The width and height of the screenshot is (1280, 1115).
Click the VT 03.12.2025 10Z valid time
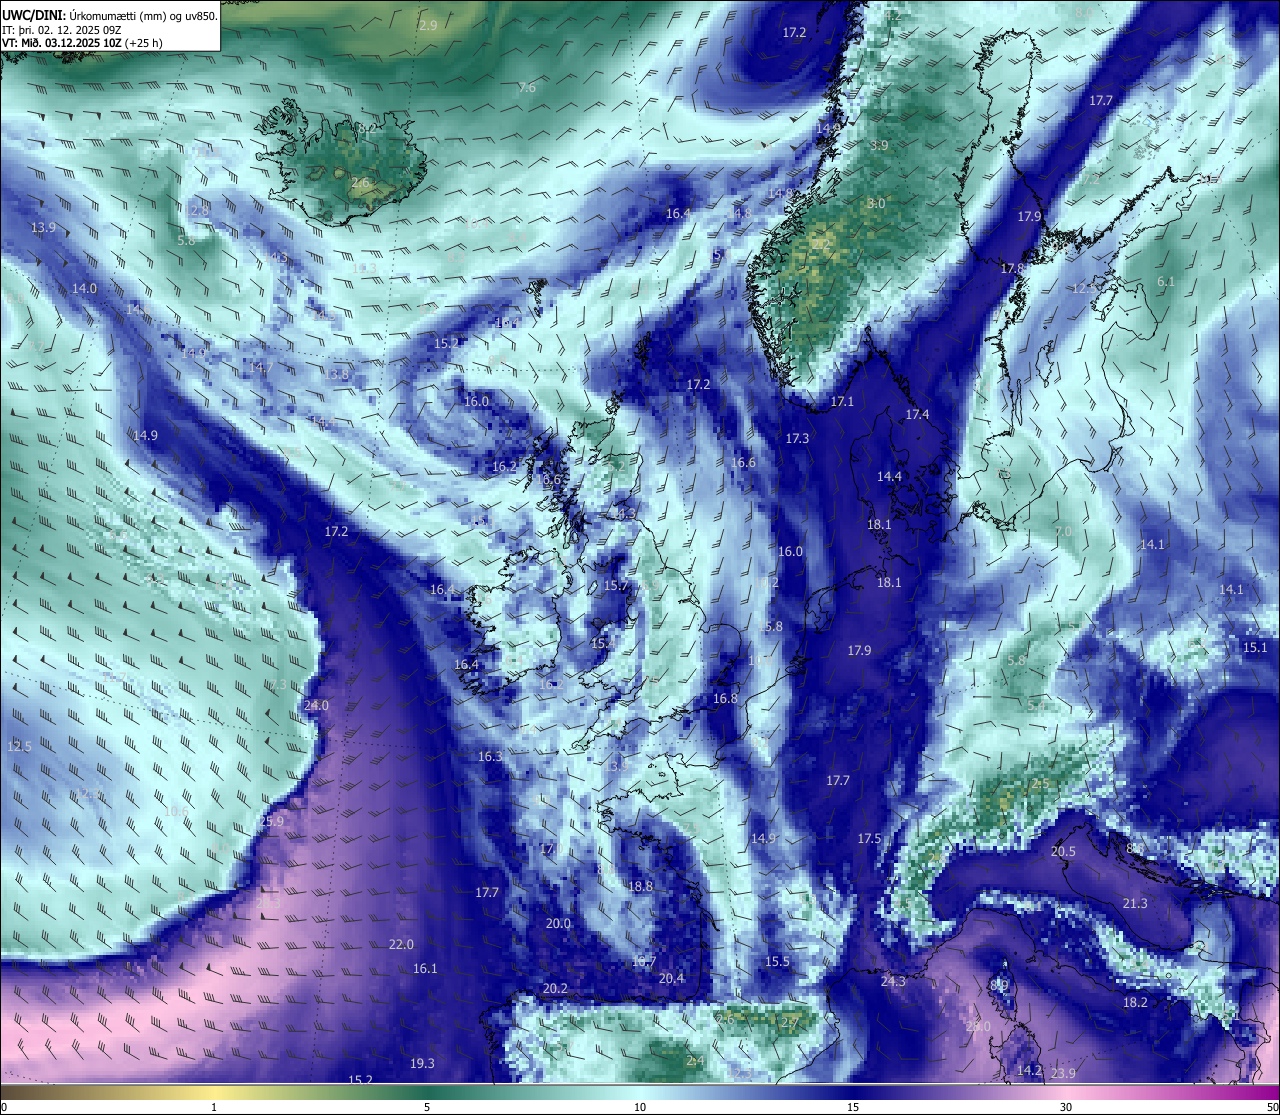pos(82,43)
